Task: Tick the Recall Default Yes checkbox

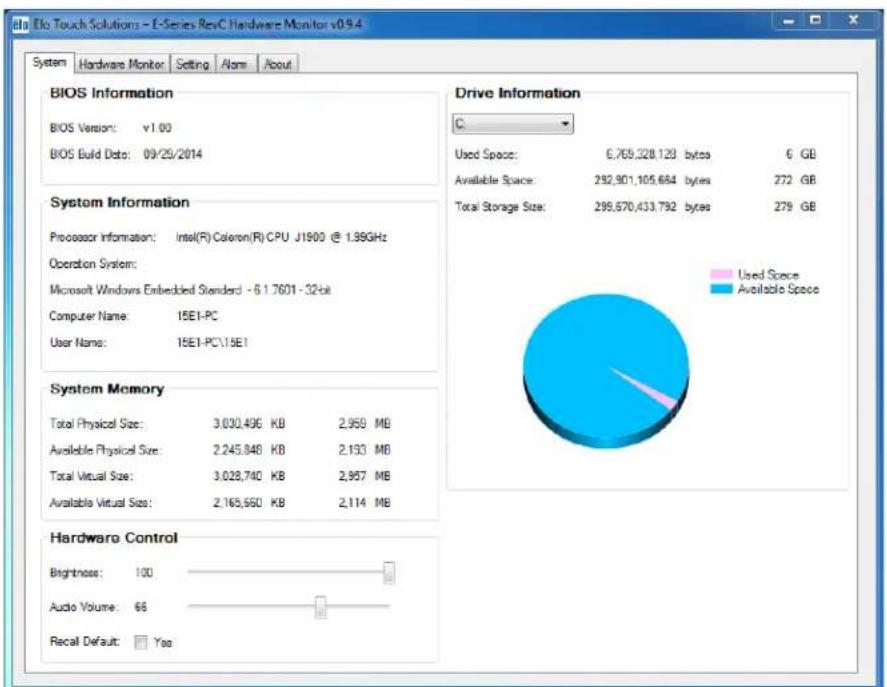Action: pyautogui.click(x=141, y=642)
